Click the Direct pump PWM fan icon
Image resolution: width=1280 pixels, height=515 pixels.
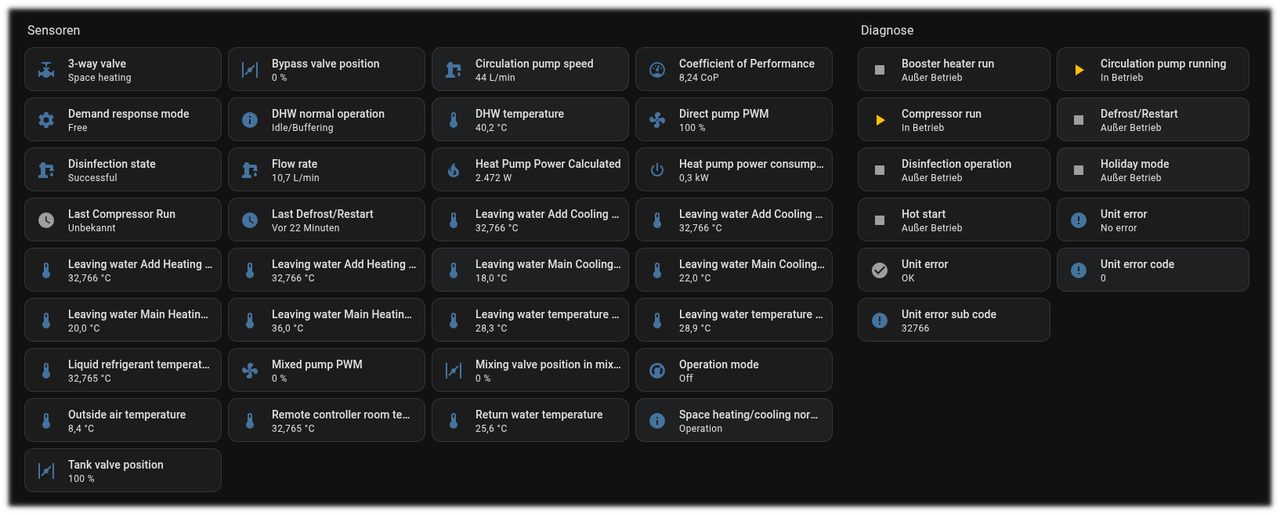click(657, 120)
